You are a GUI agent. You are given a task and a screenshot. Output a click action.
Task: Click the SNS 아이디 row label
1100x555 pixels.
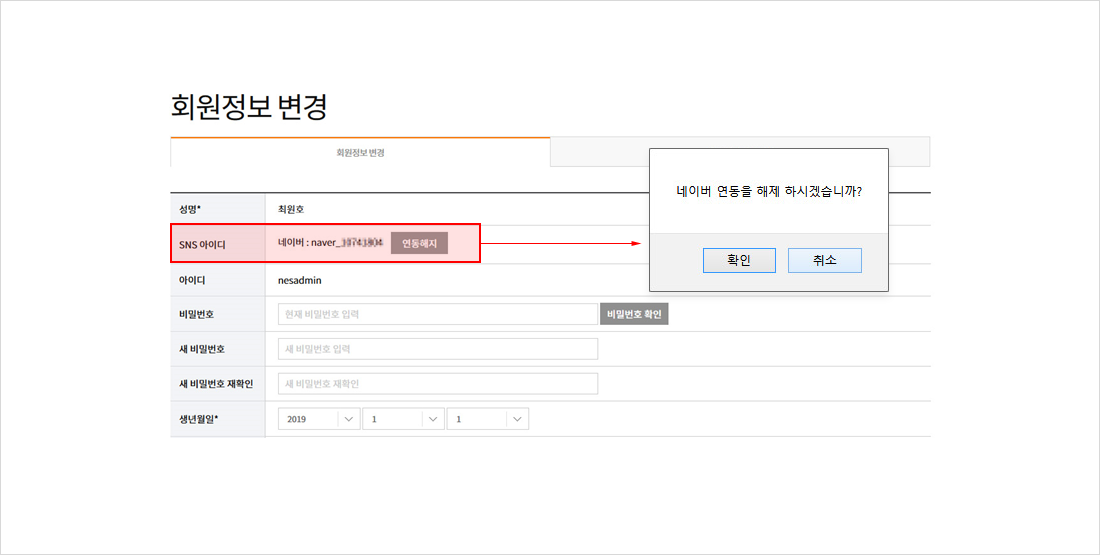[x=202, y=244]
